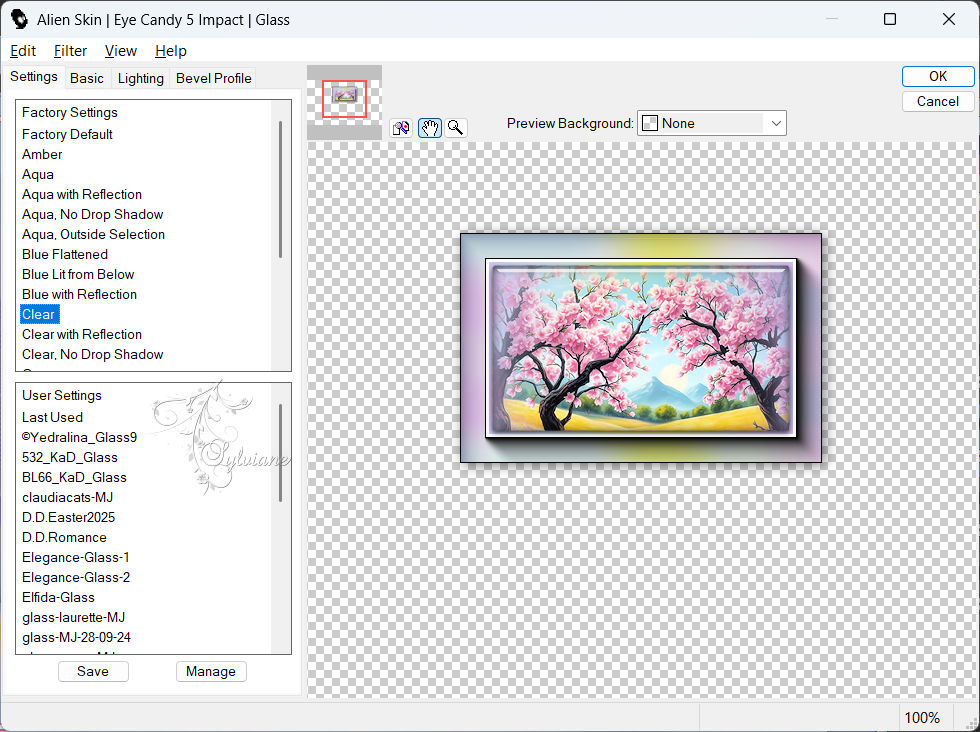The height and width of the screenshot is (732, 980).
Task: Click the Cancel button
Action: [938, 101]
